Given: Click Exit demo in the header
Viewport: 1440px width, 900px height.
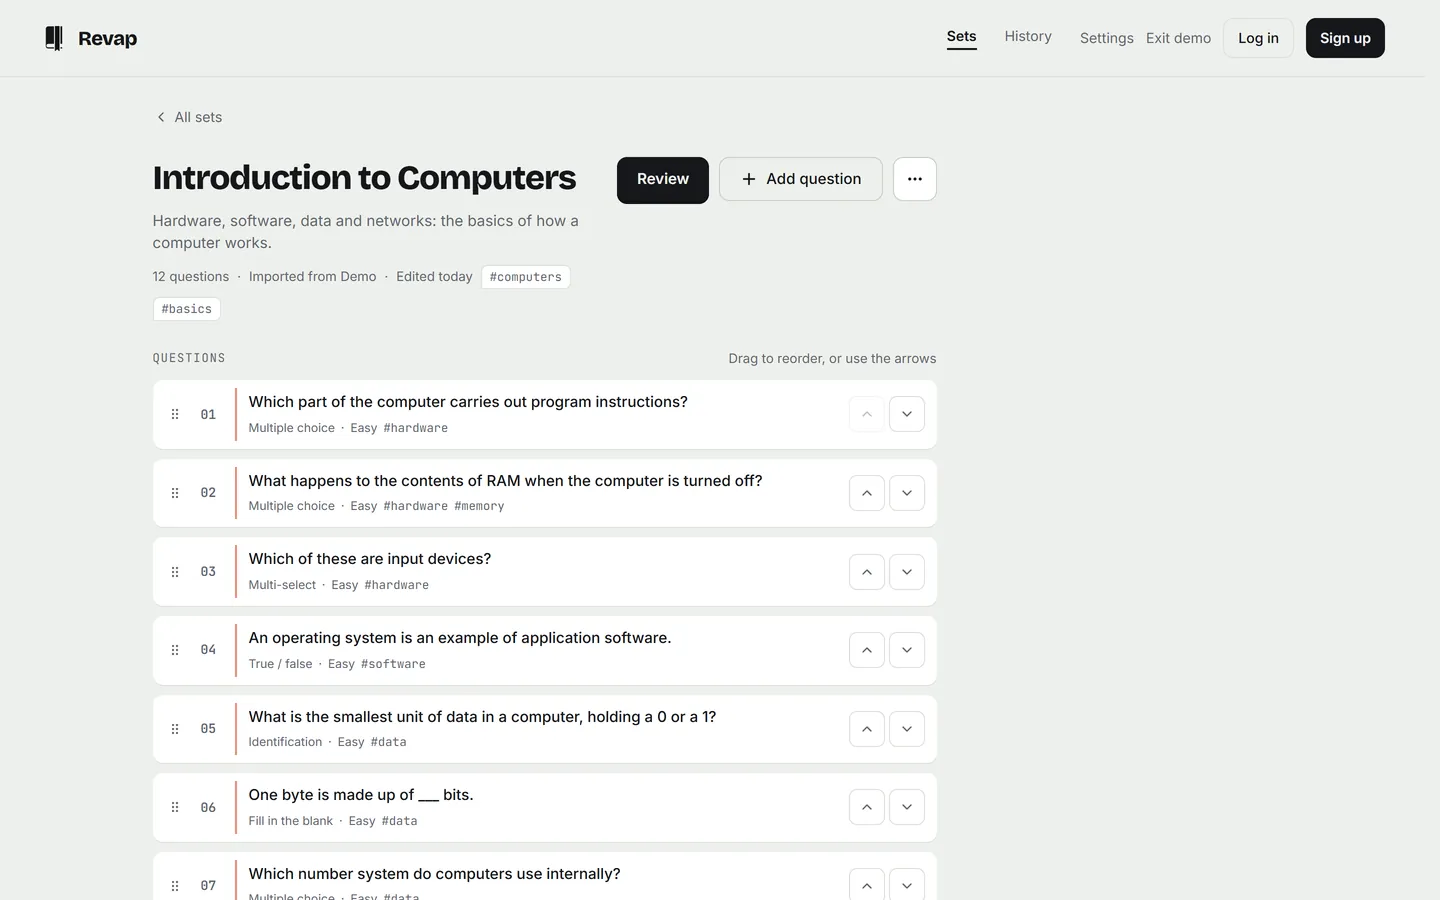Looking at the screenshot, I should pos(1178,38).
